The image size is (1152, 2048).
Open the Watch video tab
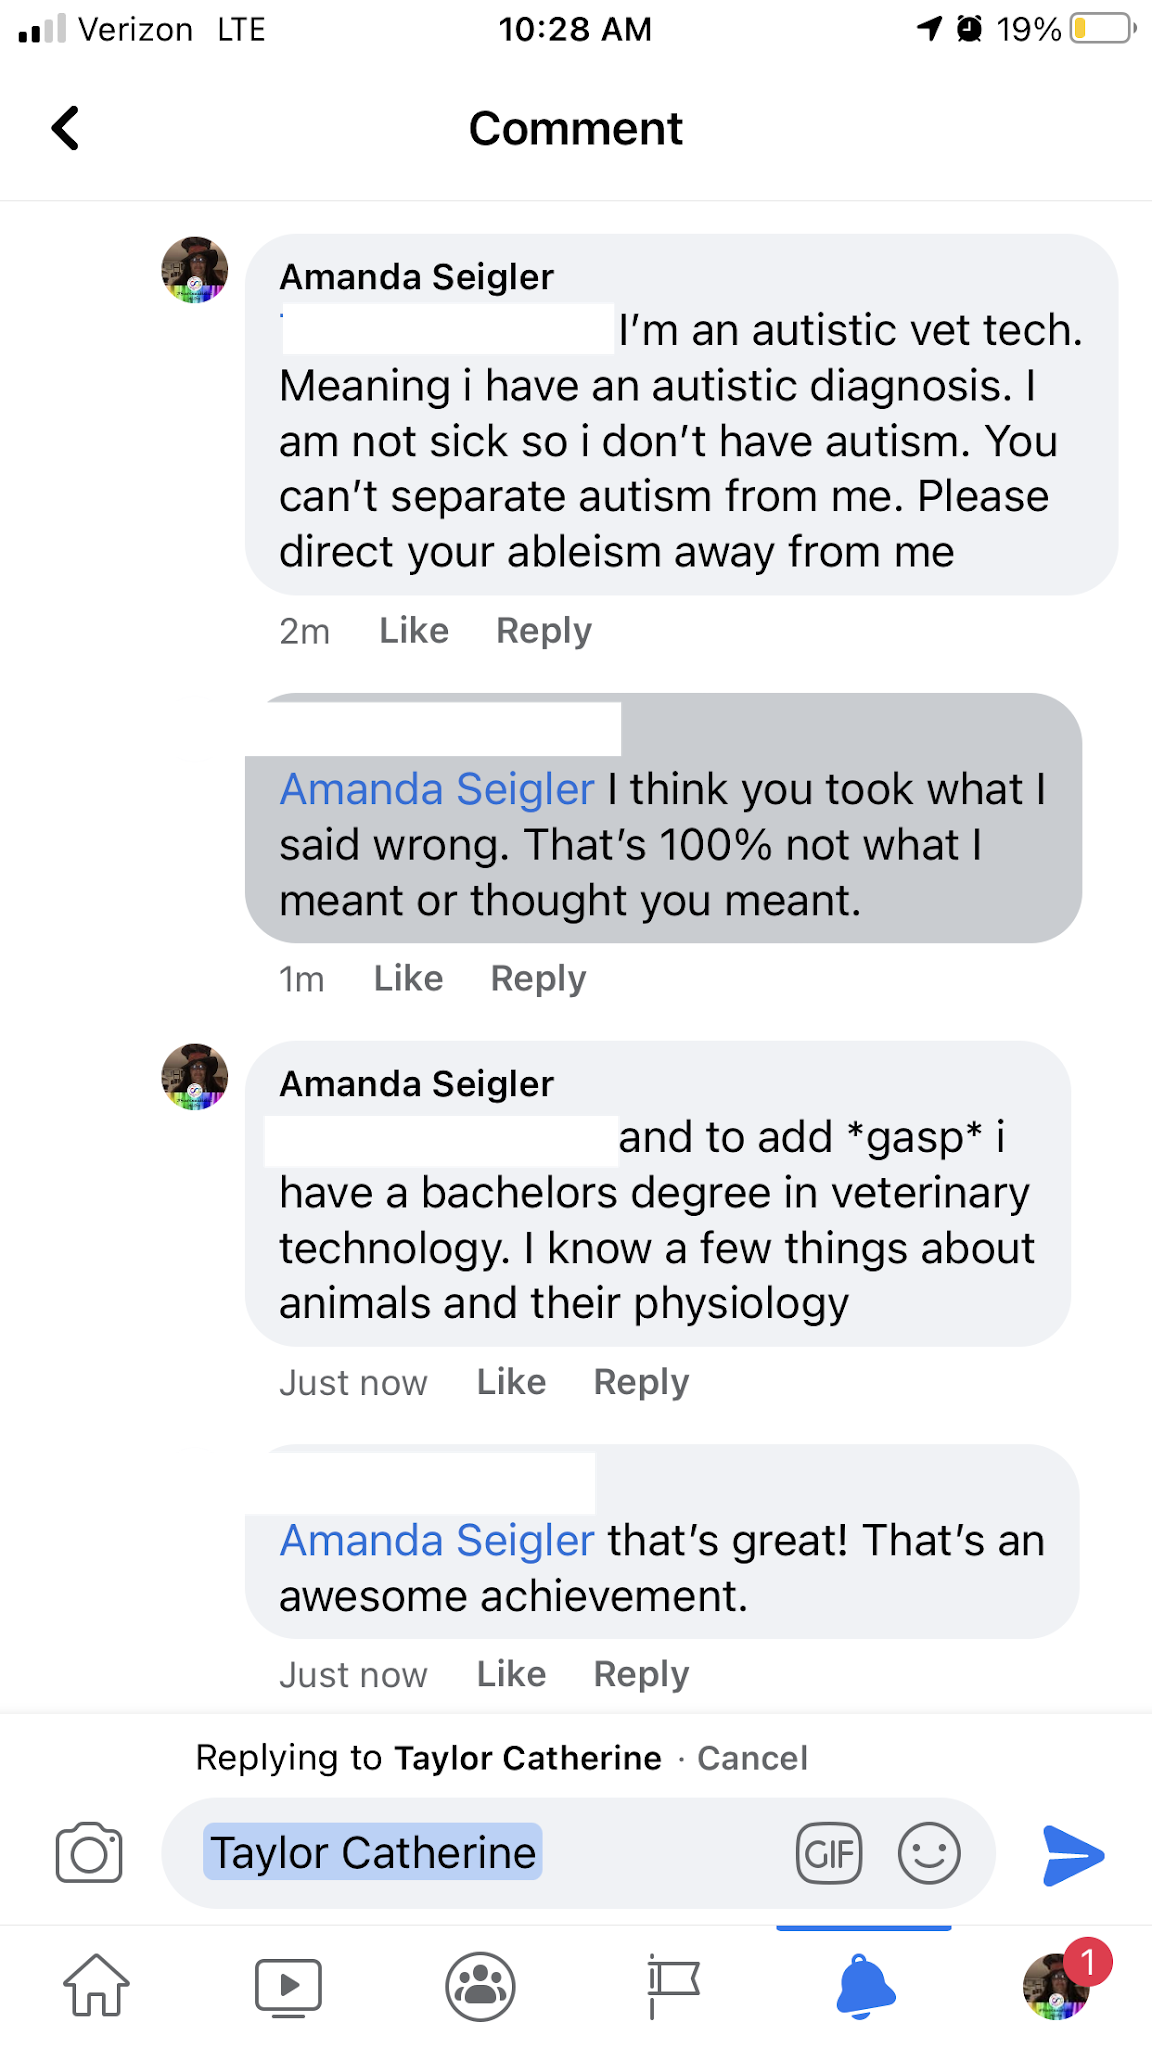(x=288, y=1985)
